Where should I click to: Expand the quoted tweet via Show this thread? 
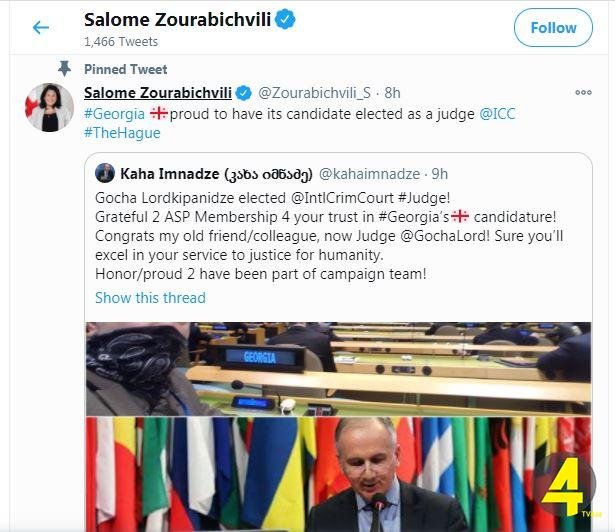point(150,298)
